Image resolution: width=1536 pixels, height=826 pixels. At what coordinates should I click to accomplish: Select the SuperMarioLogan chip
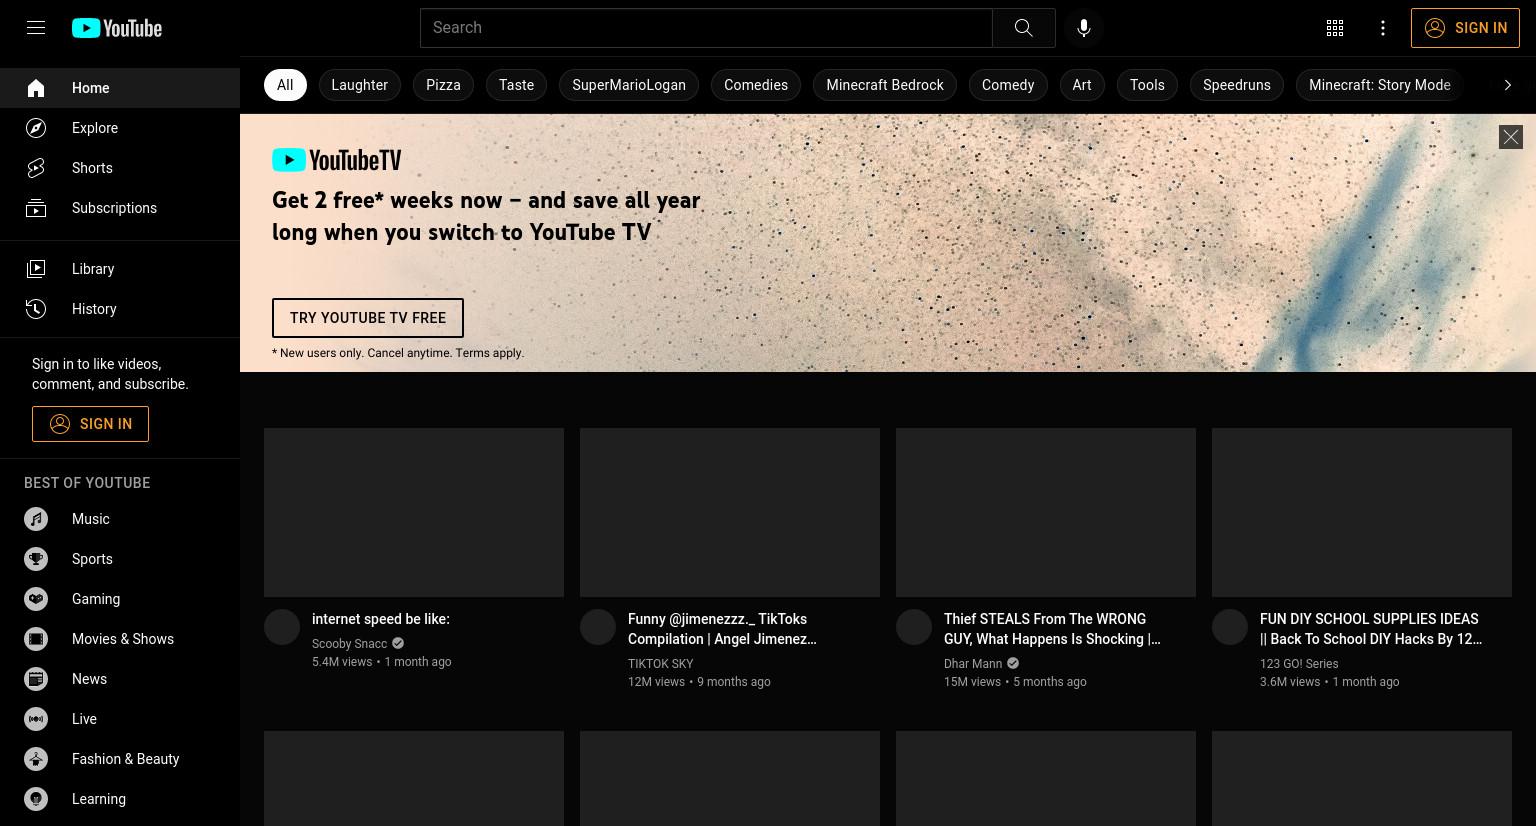[x=629, y=85]
